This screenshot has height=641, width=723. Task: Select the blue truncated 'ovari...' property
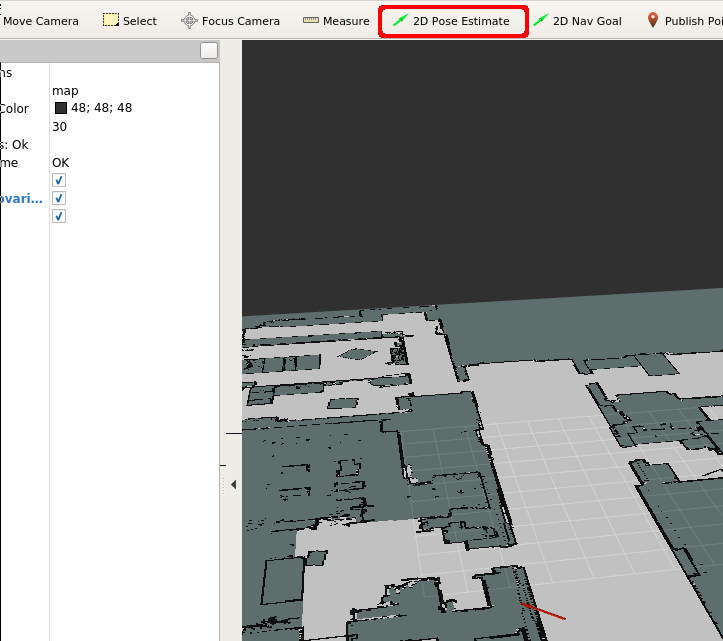click(x=21, y=198)
